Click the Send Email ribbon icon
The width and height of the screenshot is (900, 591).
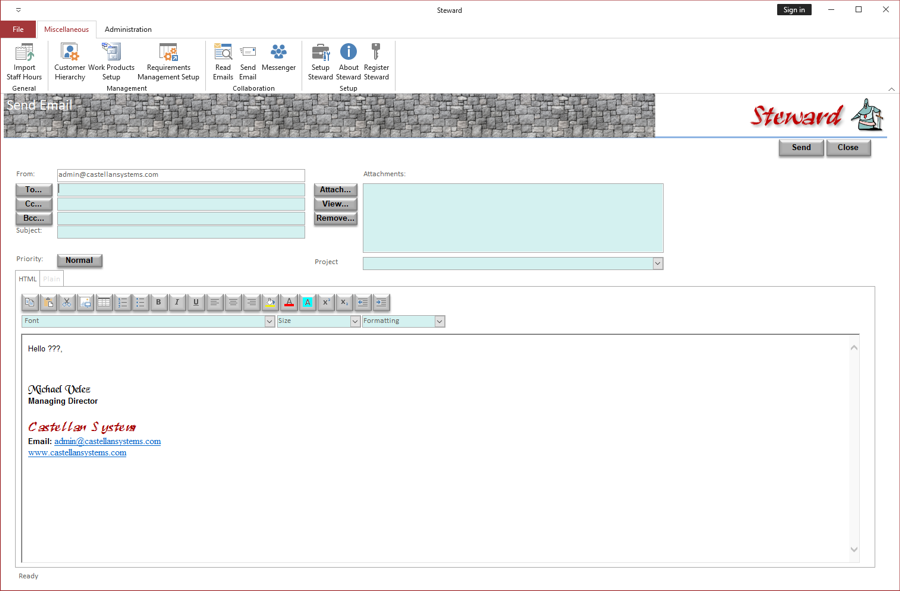pos(247,62)
